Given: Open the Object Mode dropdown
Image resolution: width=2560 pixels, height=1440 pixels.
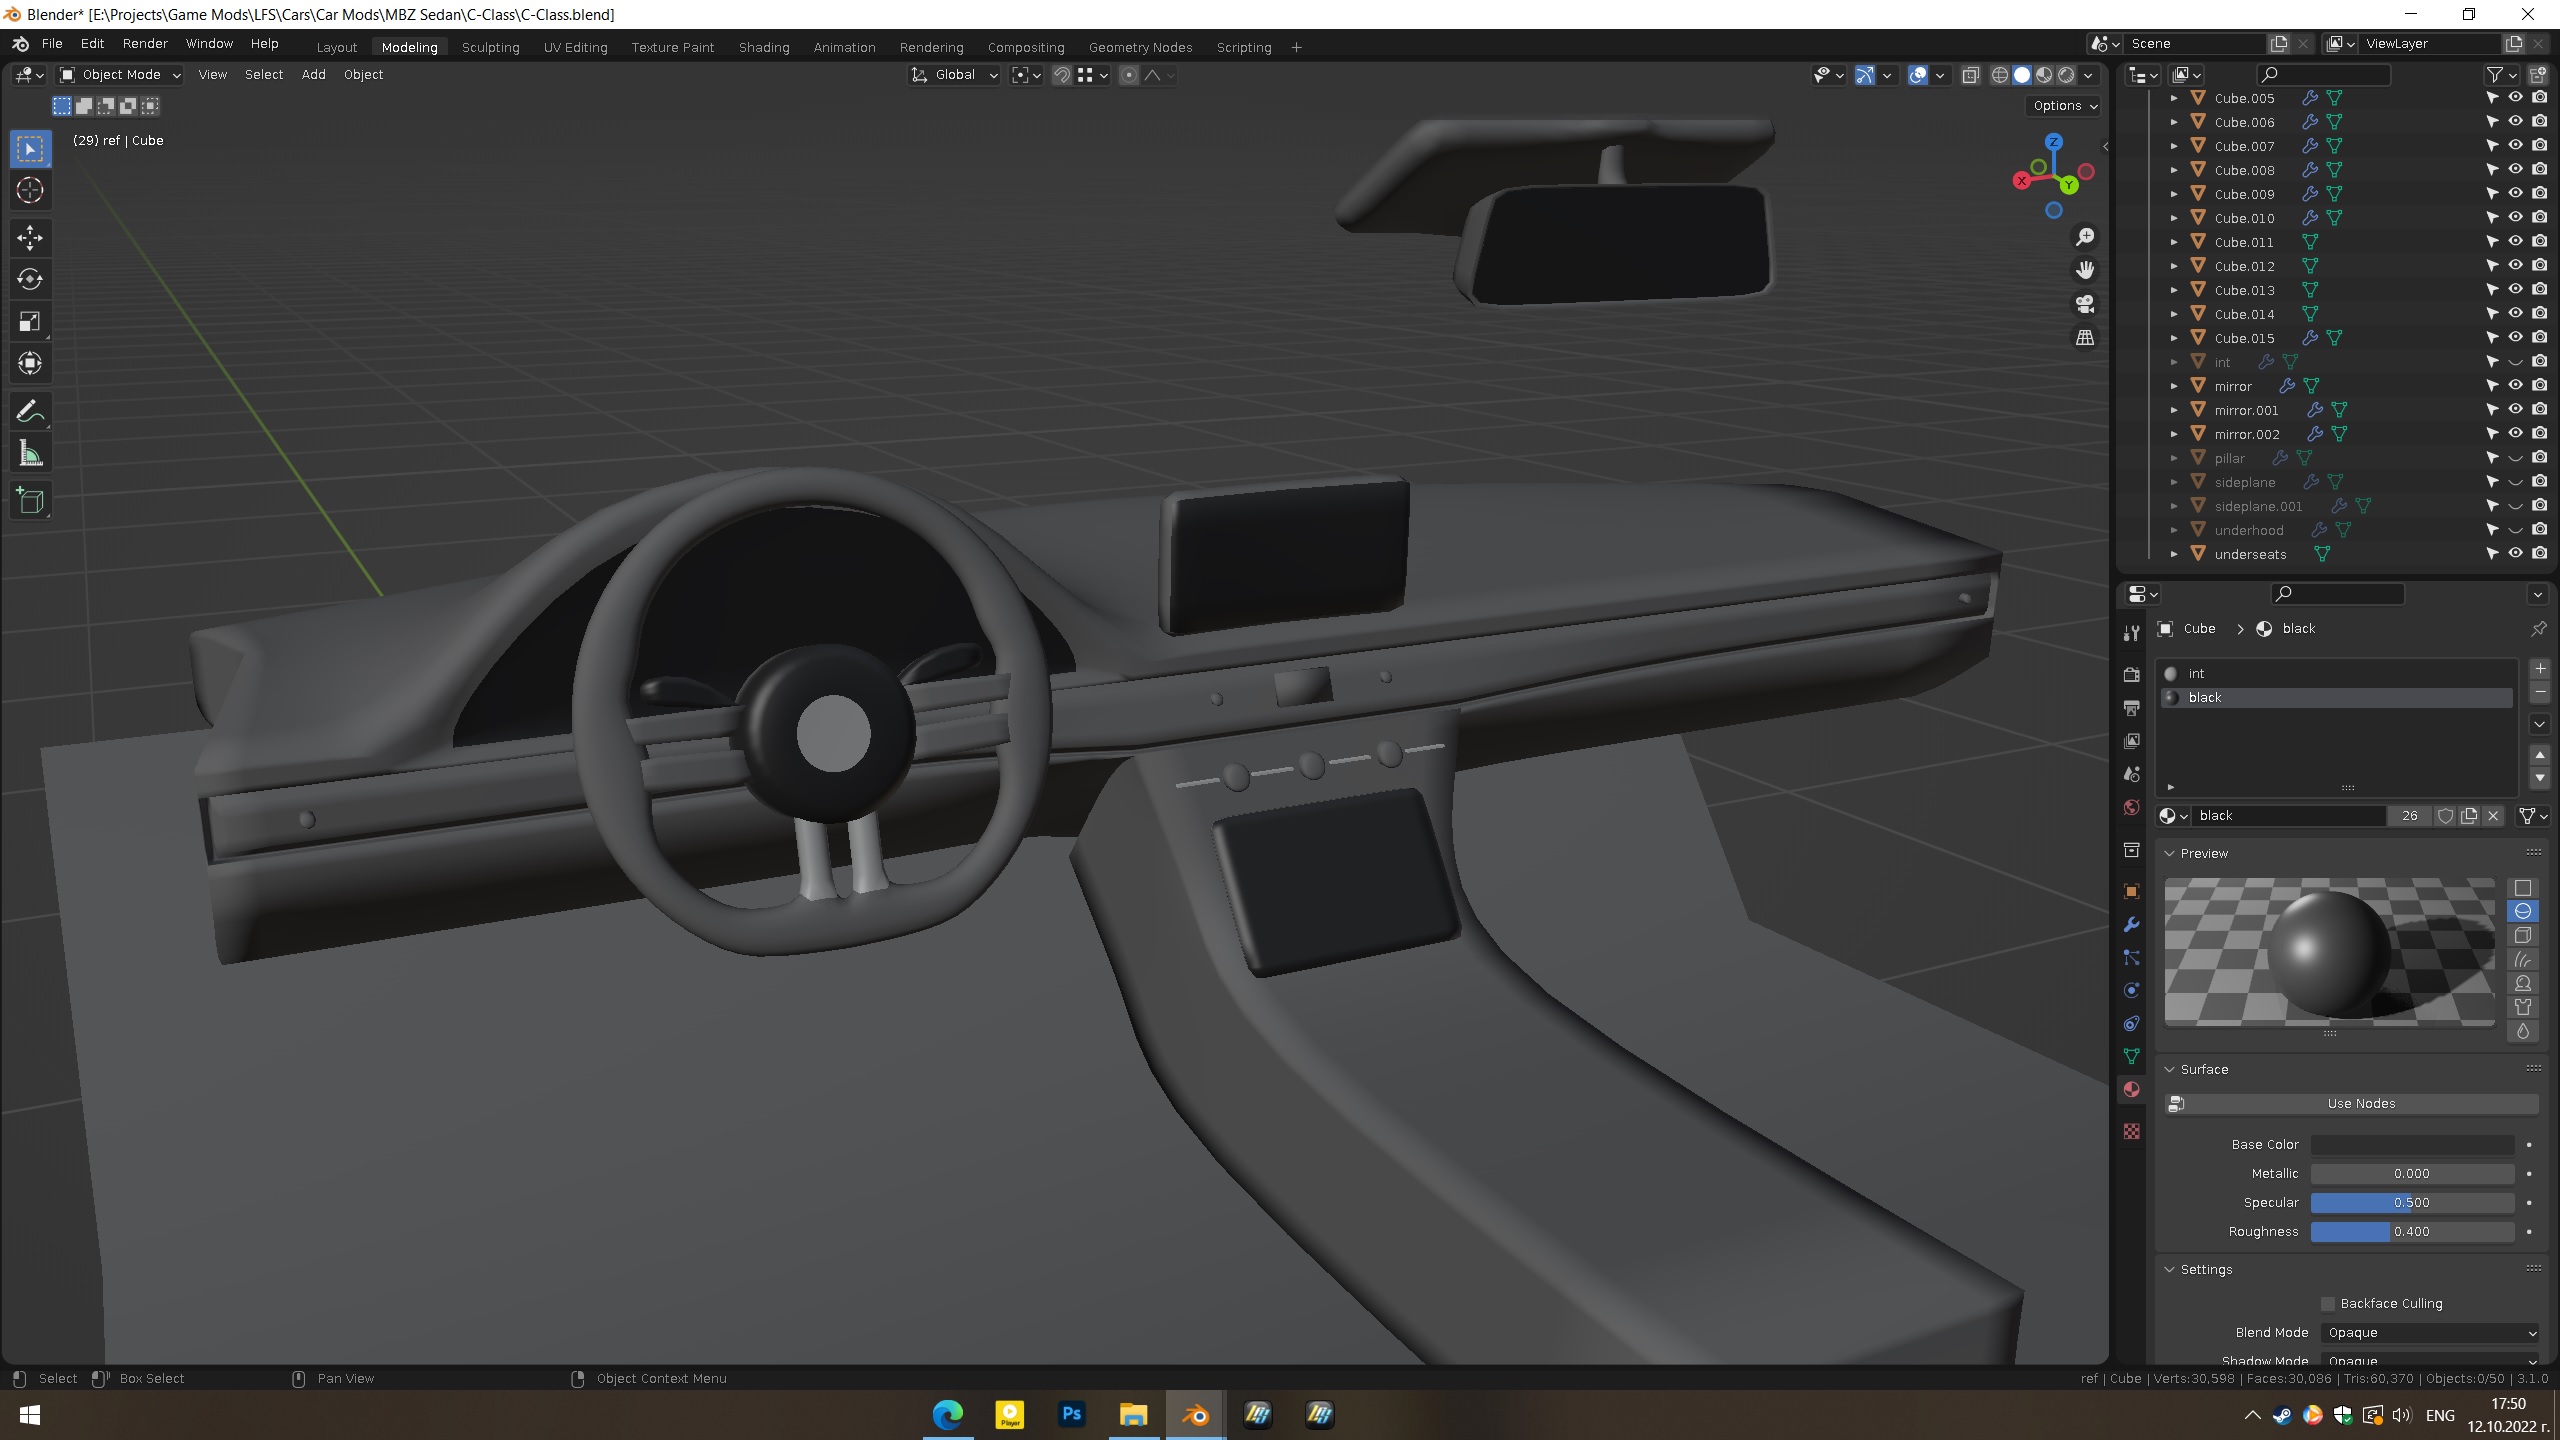Looking at the screenshot, I should tap(120, 75).
